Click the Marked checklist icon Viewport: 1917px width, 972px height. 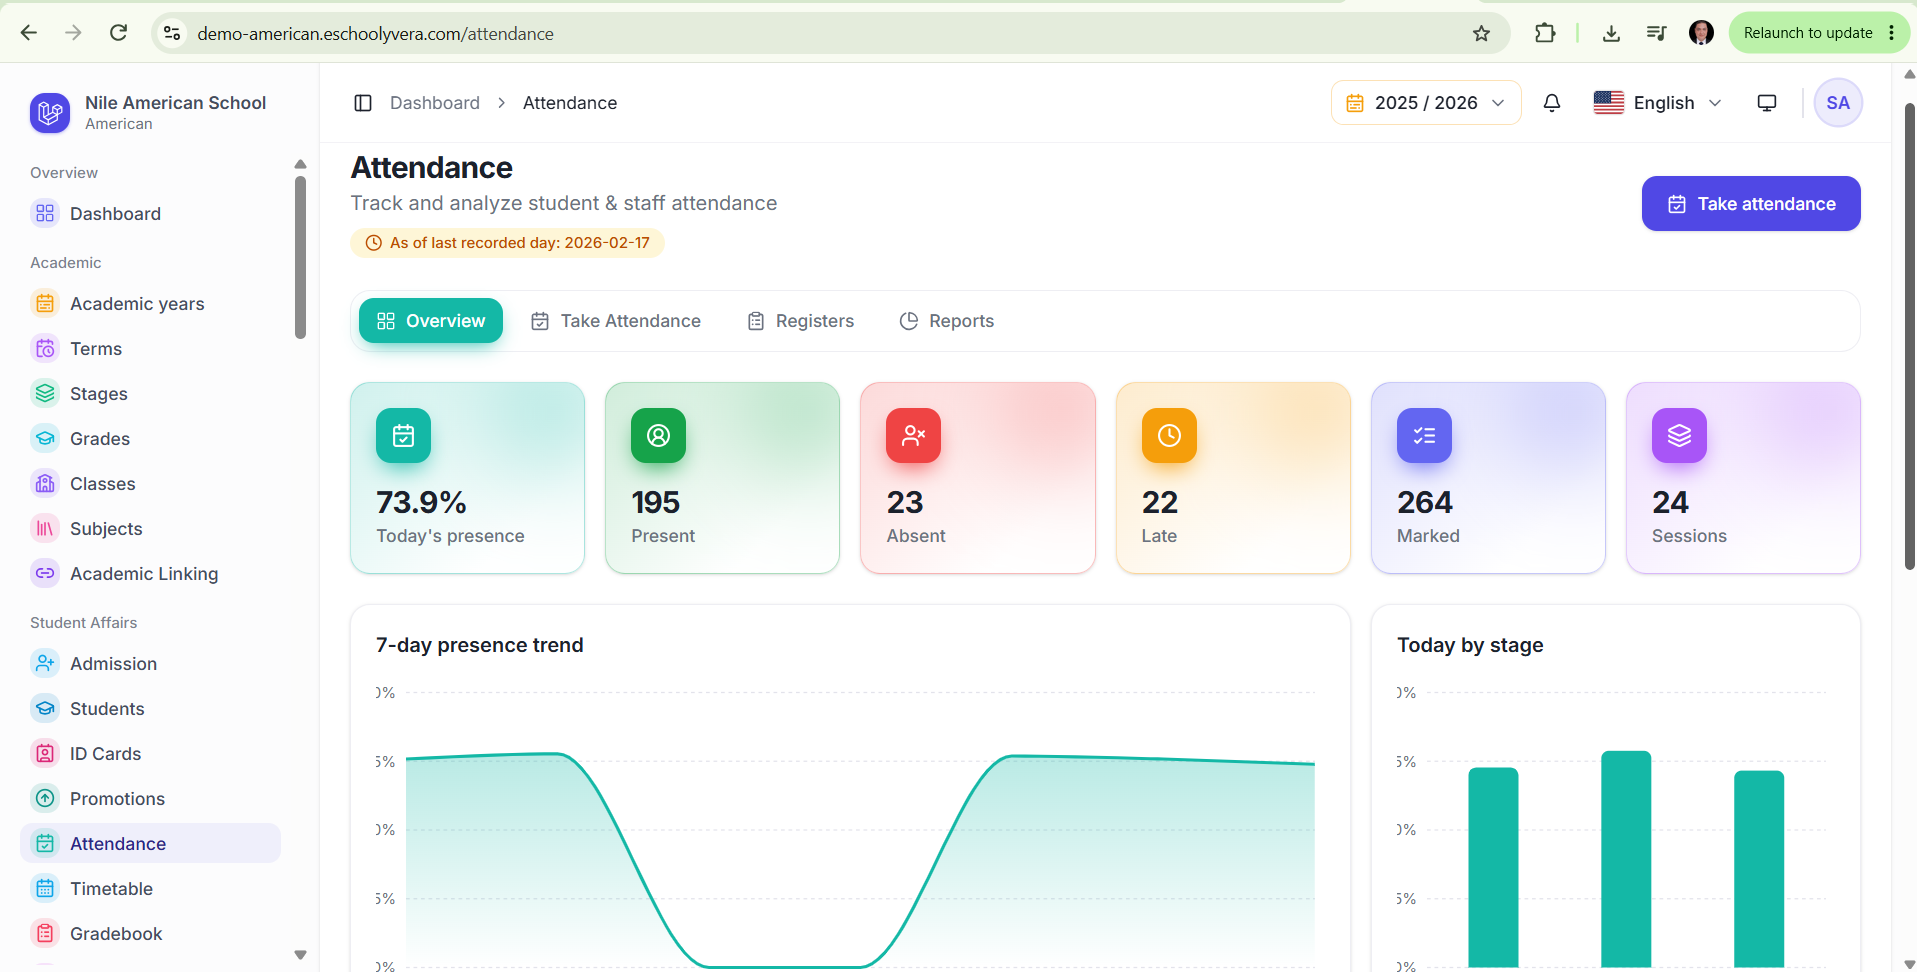click(x=1424, y=435)
